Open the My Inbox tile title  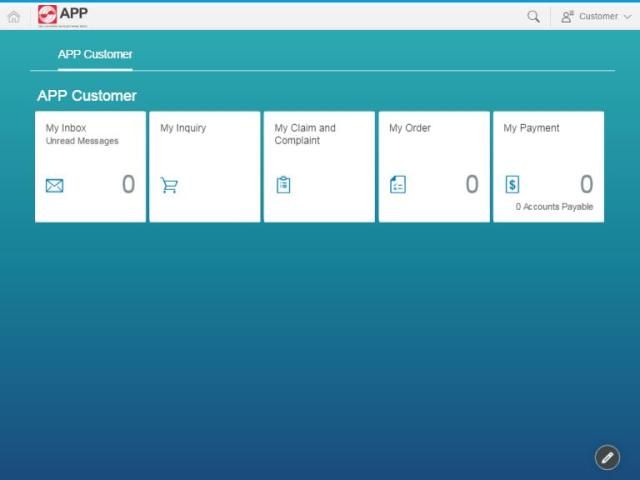click(66, 128)
